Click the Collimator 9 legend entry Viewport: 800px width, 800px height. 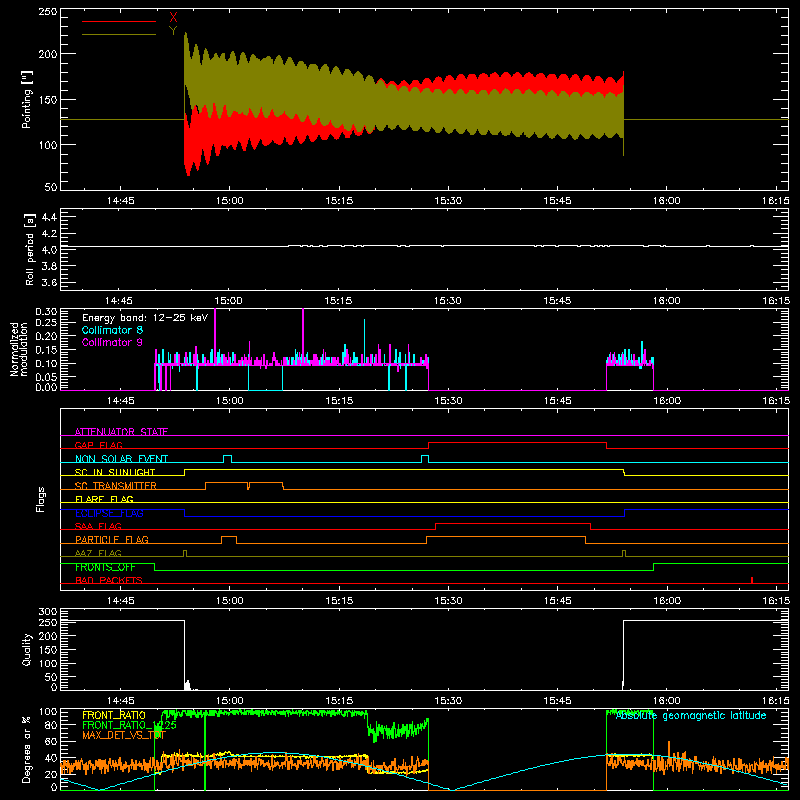pos(112,342)
